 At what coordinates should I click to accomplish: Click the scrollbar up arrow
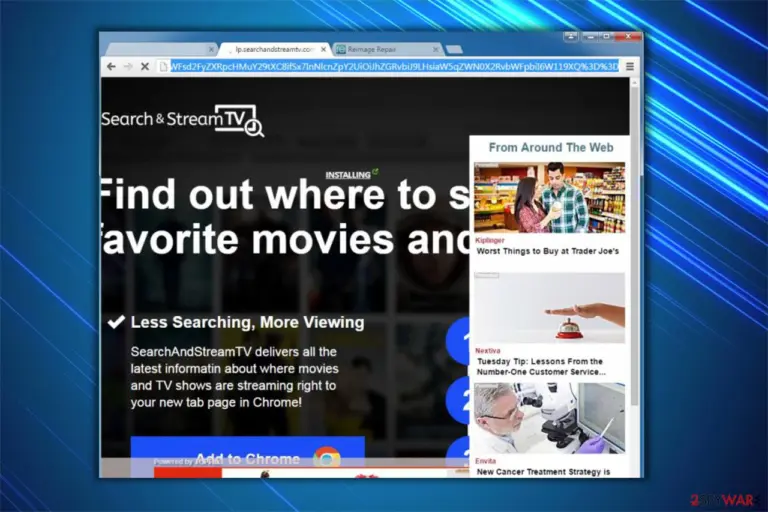(x=635, y=83)
